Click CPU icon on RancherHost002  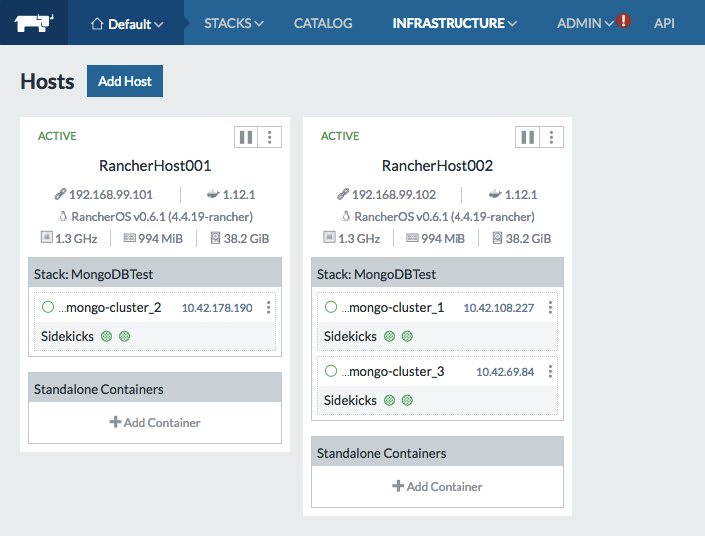[329, 237]
